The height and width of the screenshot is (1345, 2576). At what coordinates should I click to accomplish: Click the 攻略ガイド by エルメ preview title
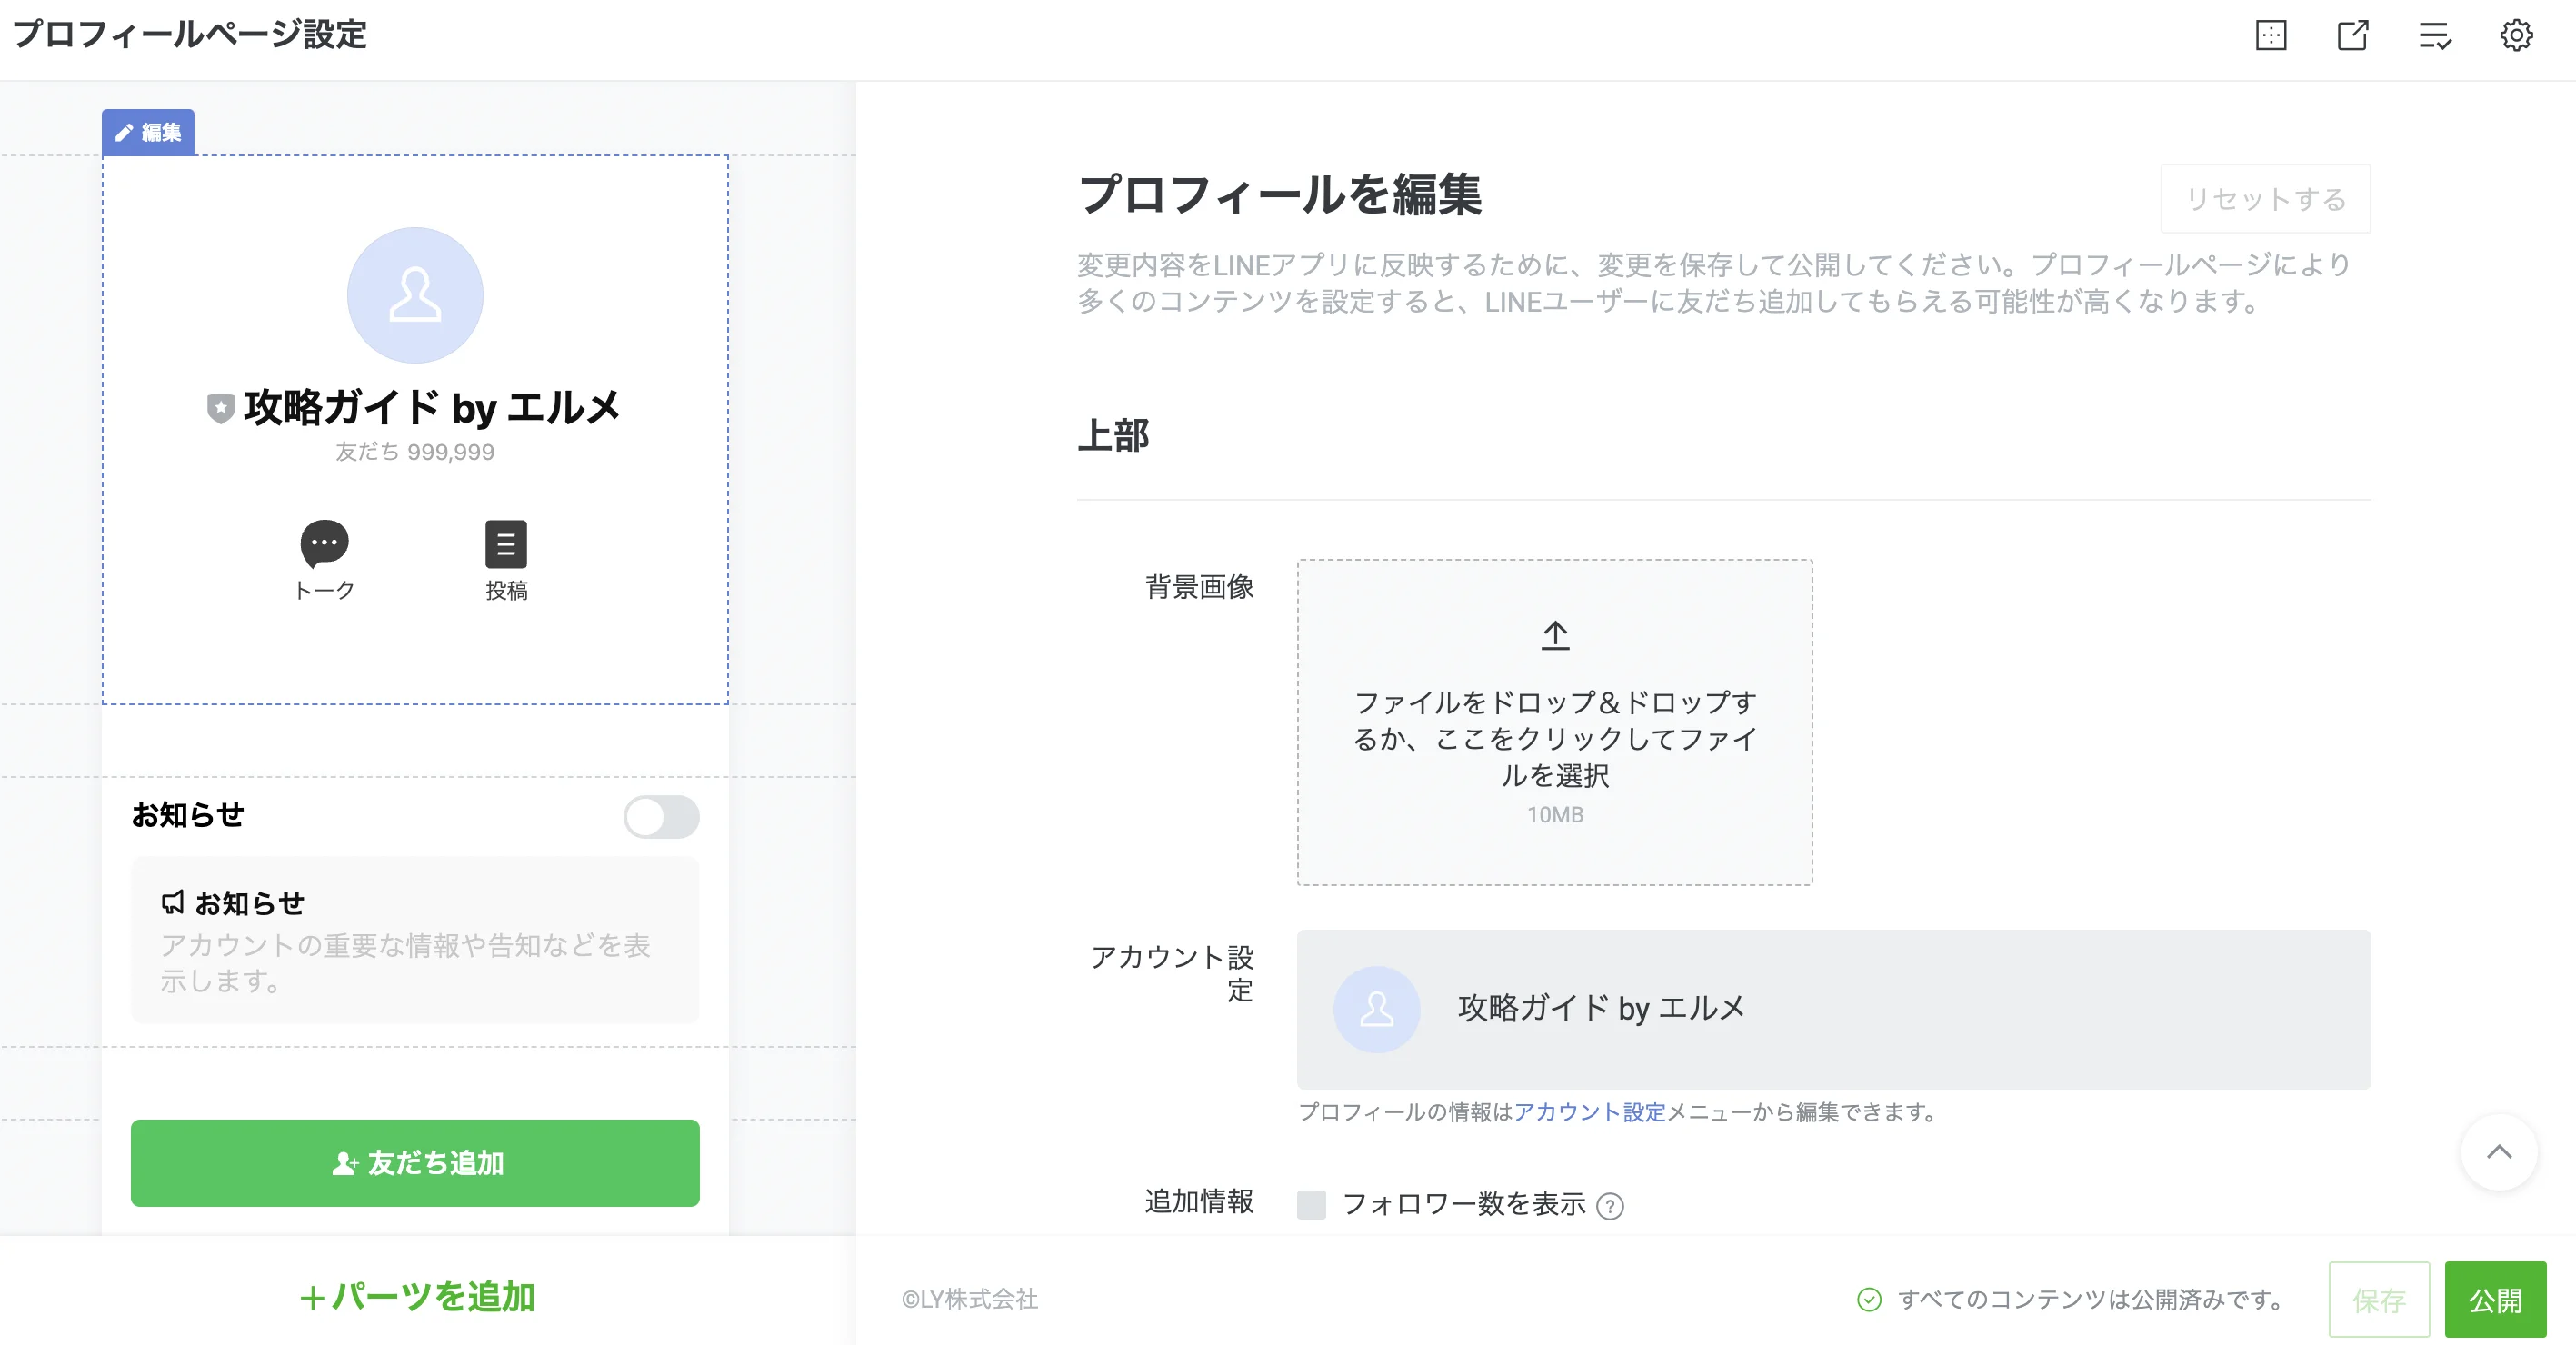[x=432, y=408]
